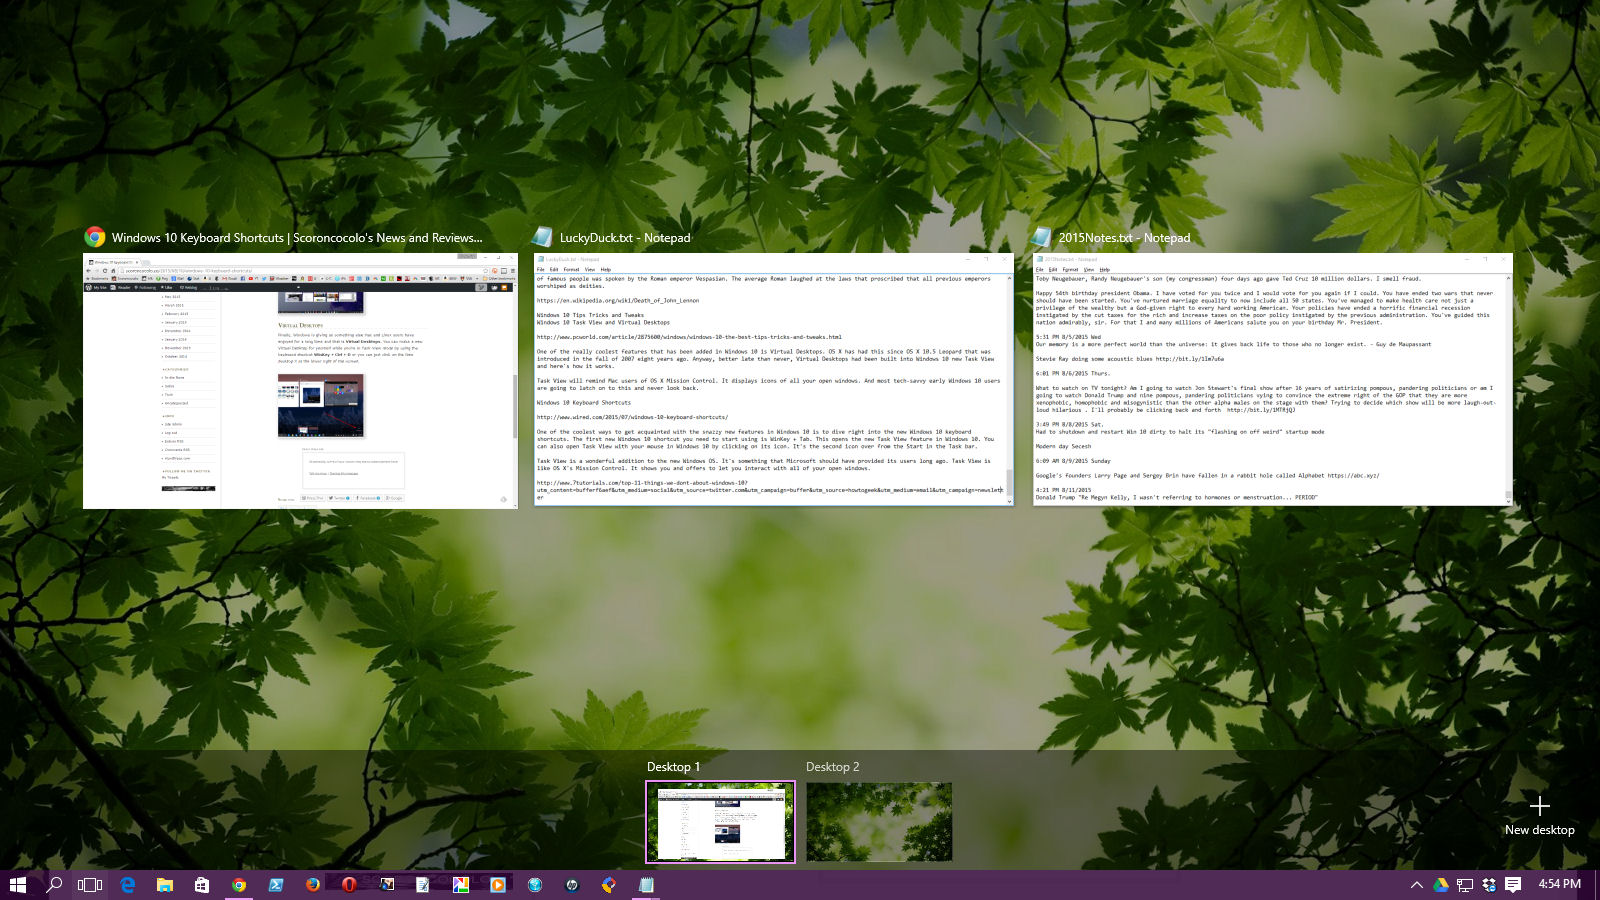
Task: Open the Dropbox system tray icon
Action: point(1489,884)
